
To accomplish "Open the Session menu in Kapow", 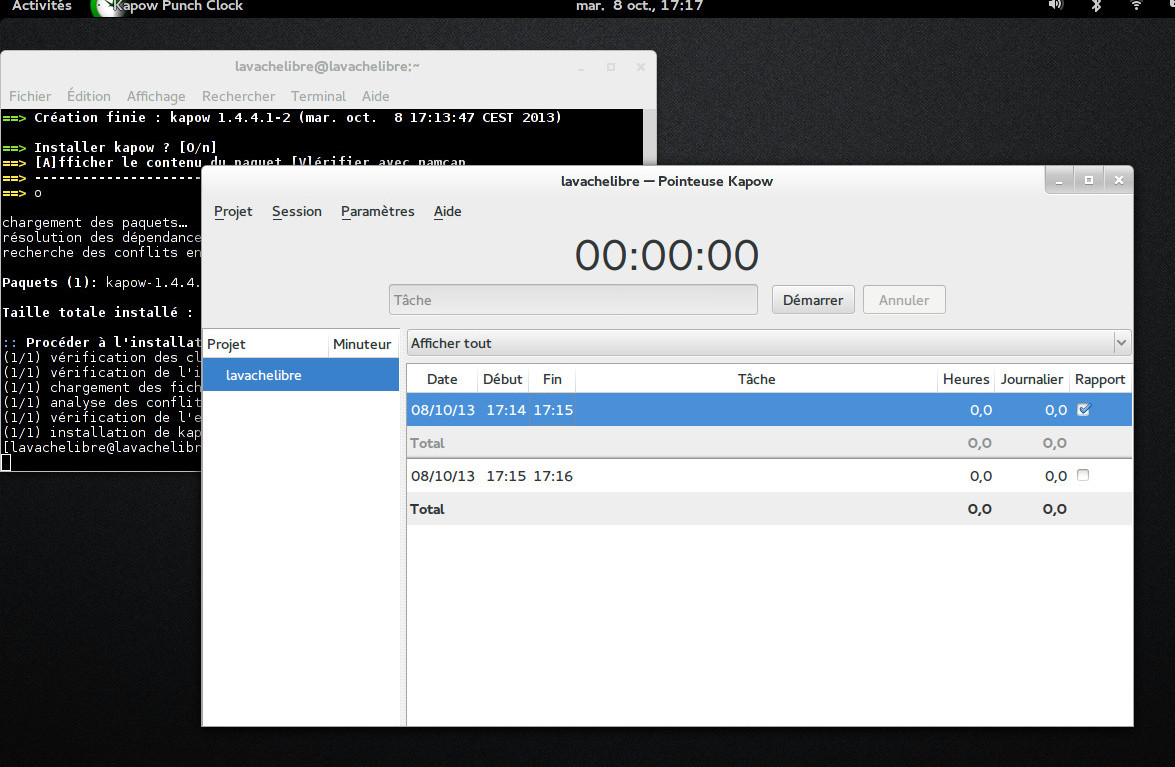I will (x=297, y=211).
